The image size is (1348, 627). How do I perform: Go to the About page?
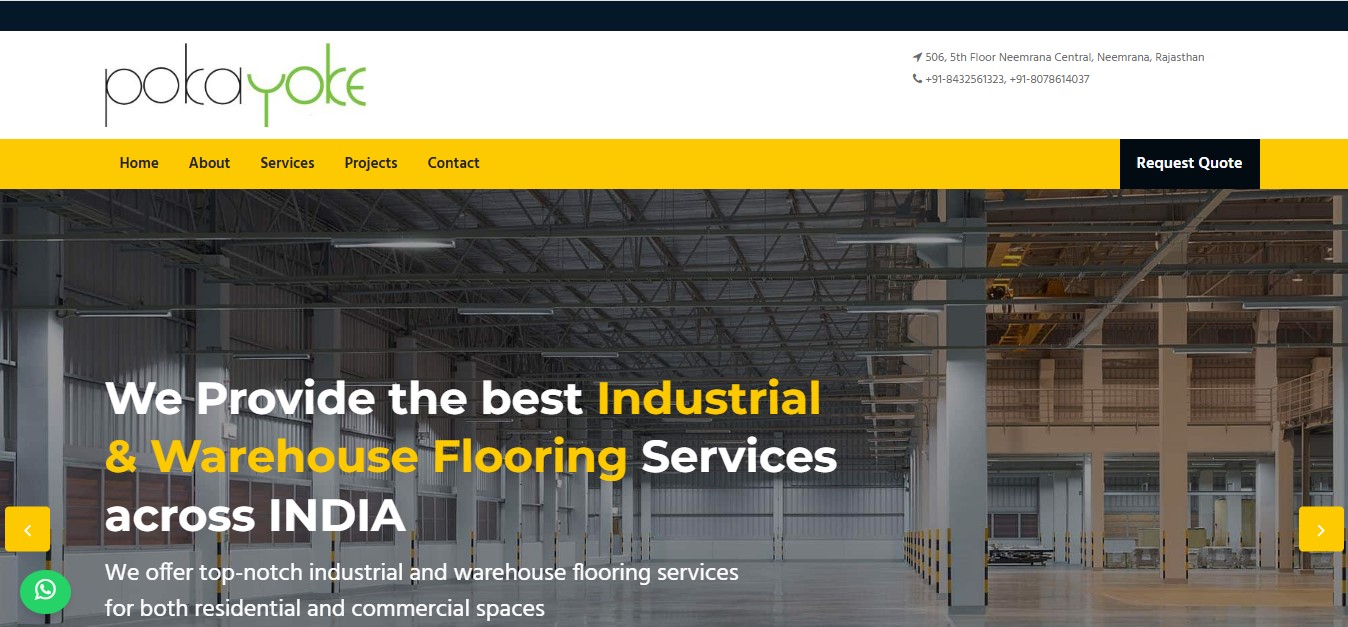tap(209, 163)
